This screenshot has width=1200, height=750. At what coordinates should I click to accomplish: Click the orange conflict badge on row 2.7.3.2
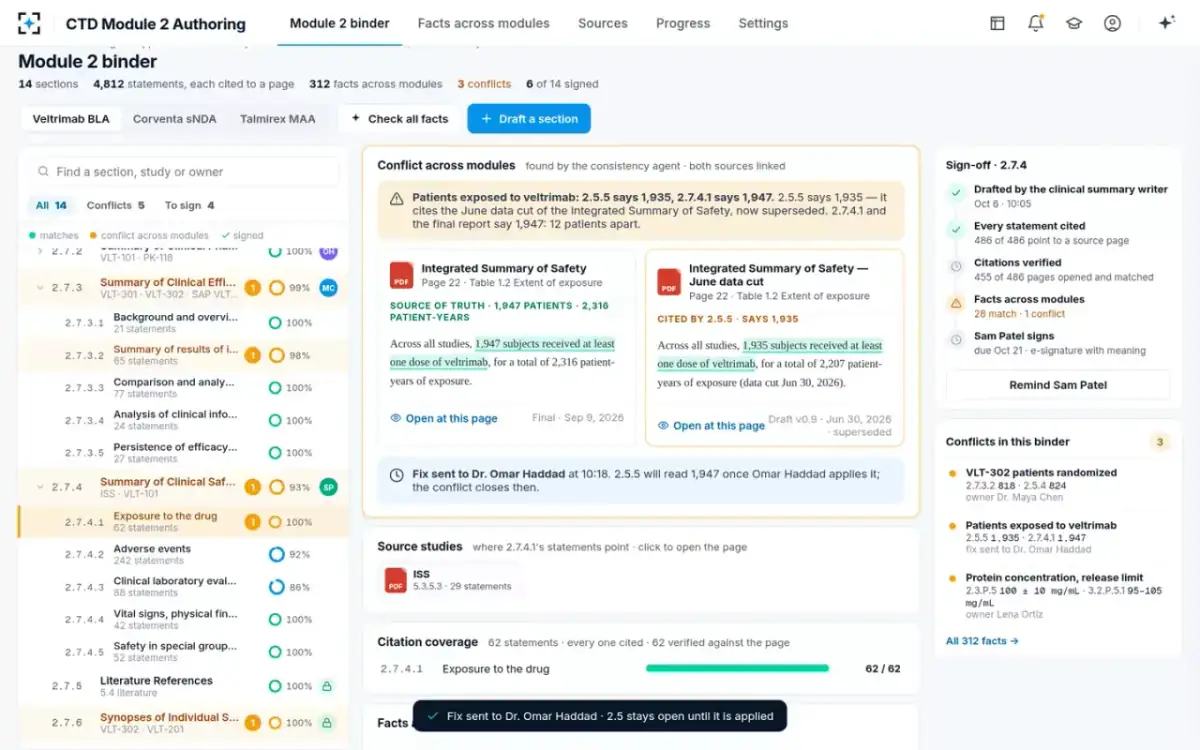[x=253, y=355]
